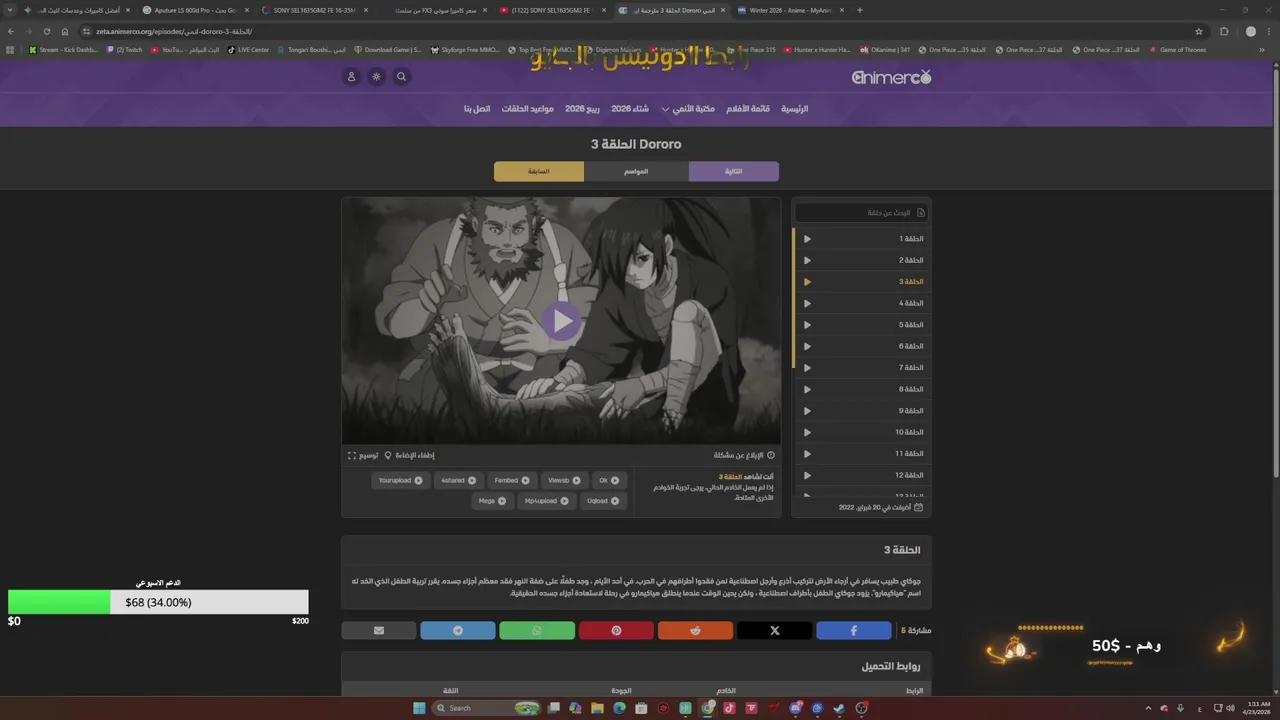Image resolution: width=1280 pixels, height=720 pixels.
Task: Share the episode on Telegram
Action: click(458, 631)
